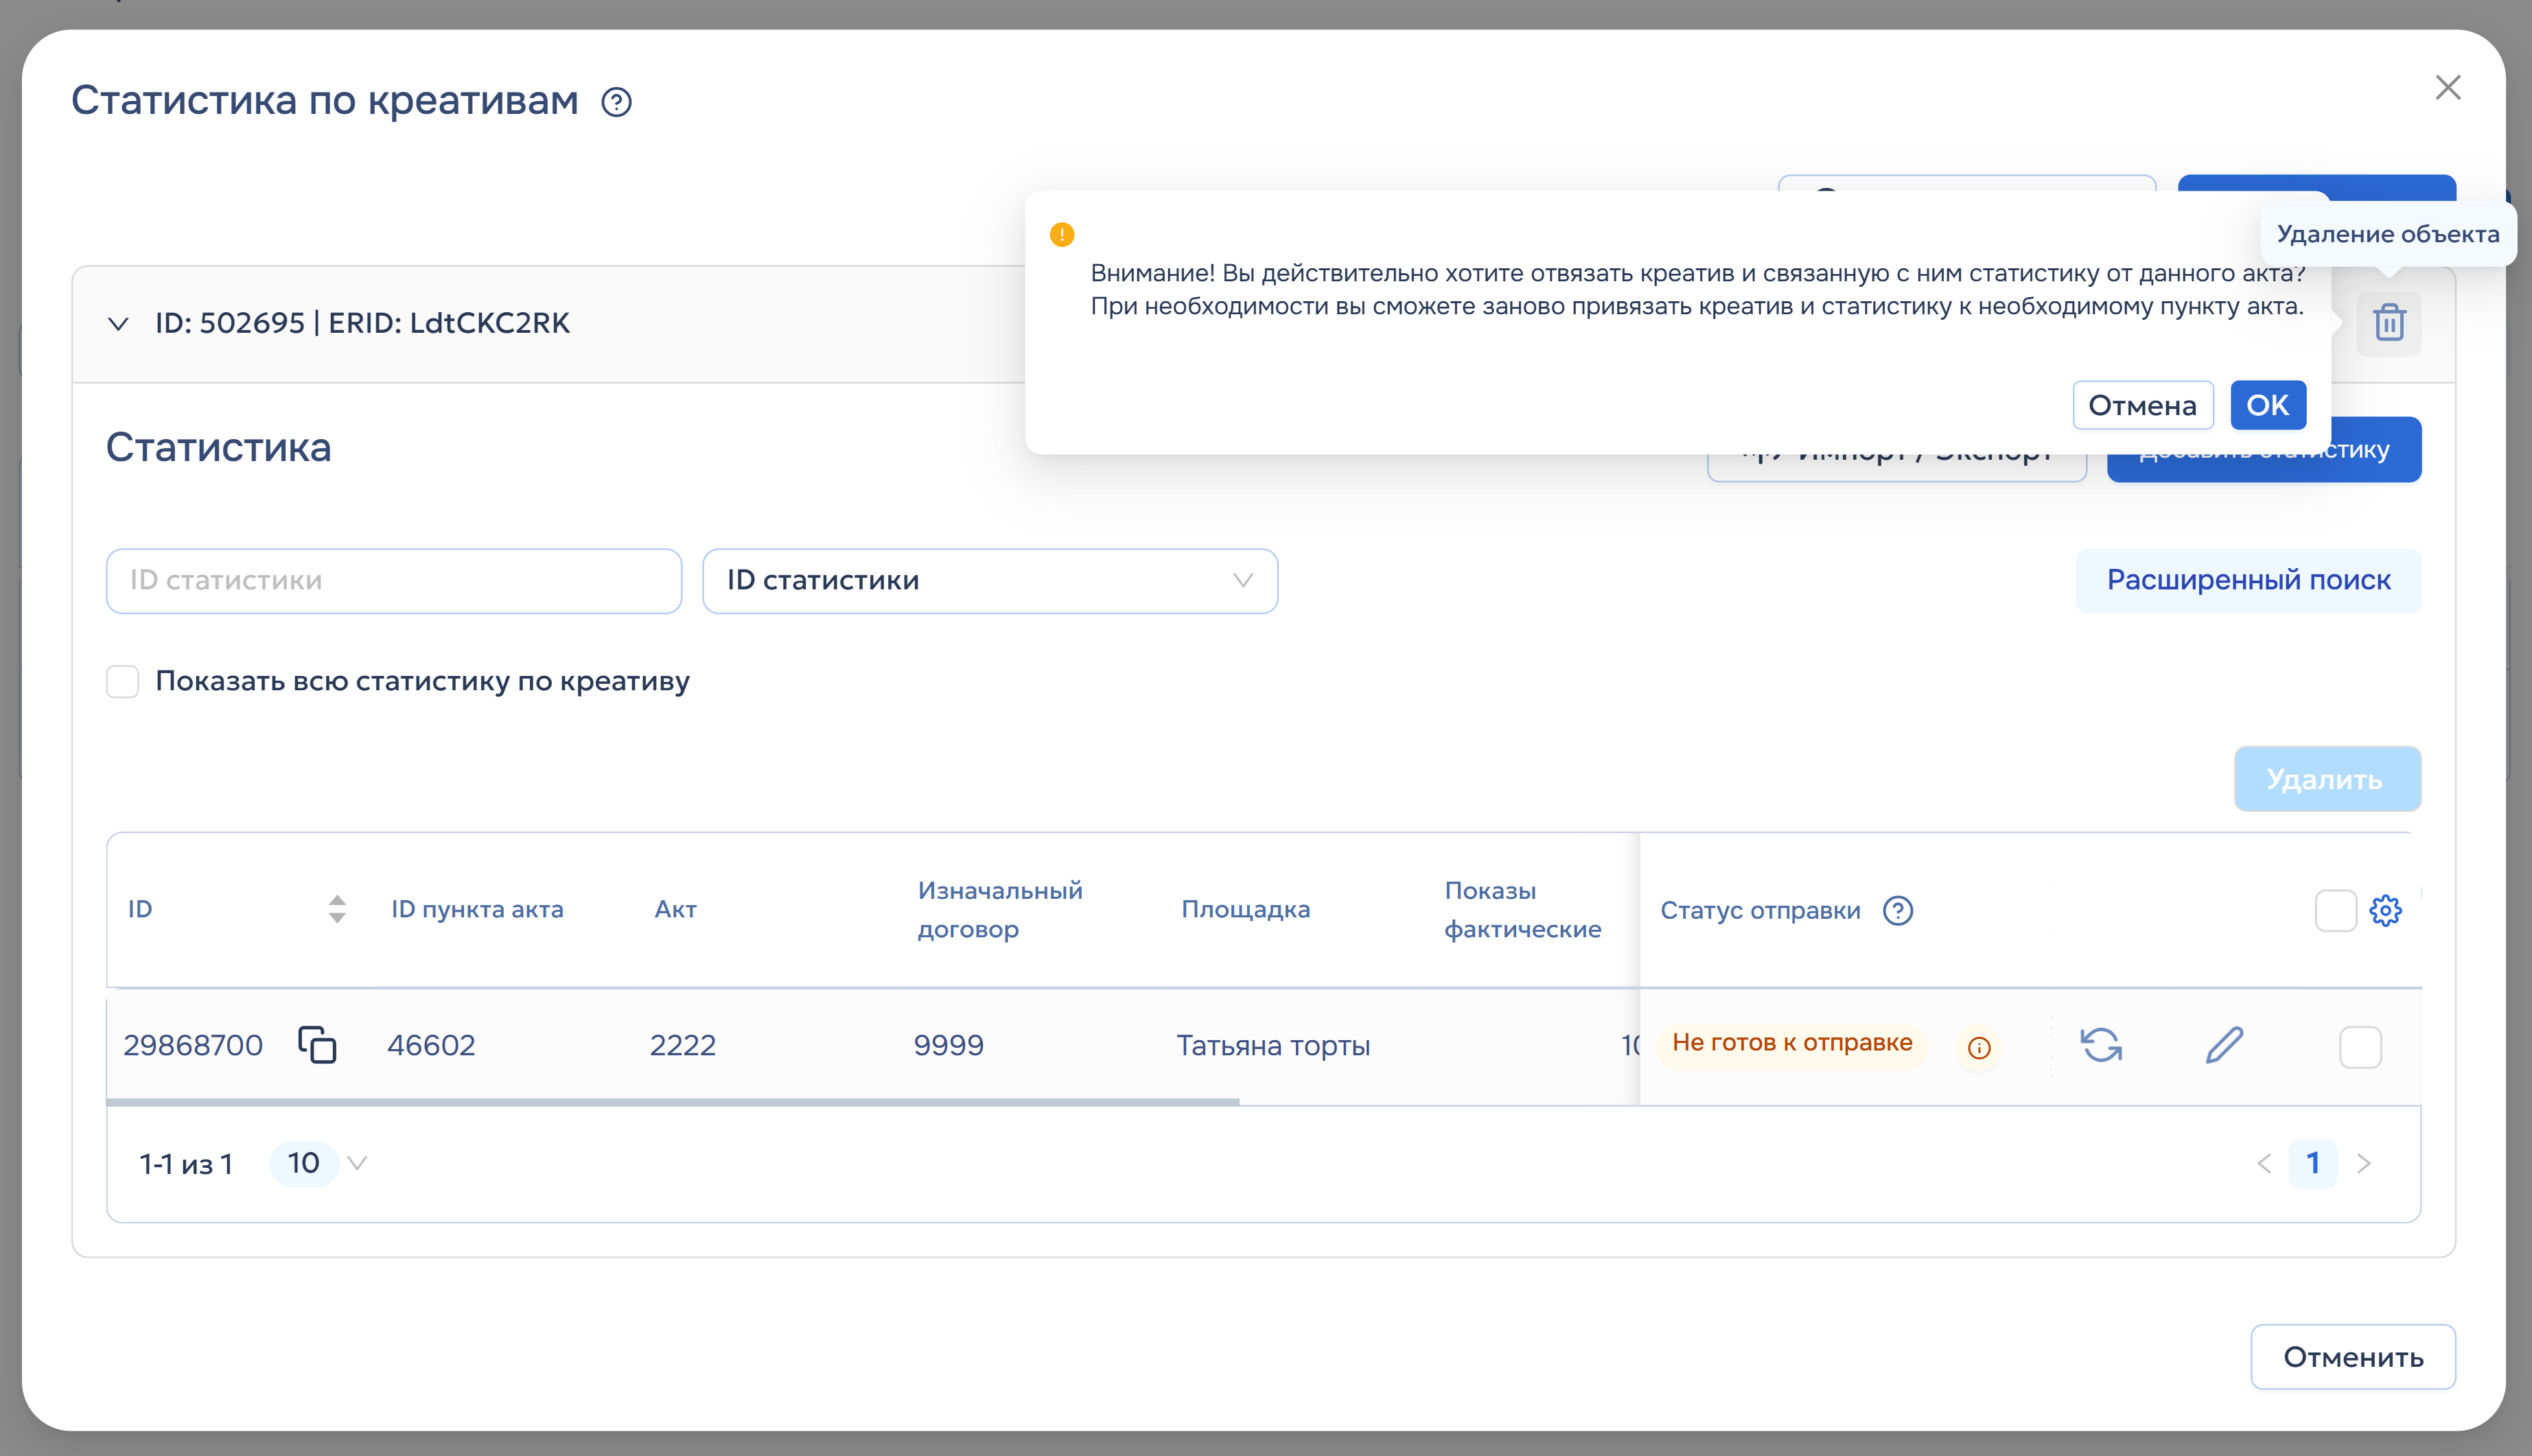Click the warning exclamation icon in popup
Image resolution: width=2532 pixels, height=1456 pixels.
(x=1061, y=235)
